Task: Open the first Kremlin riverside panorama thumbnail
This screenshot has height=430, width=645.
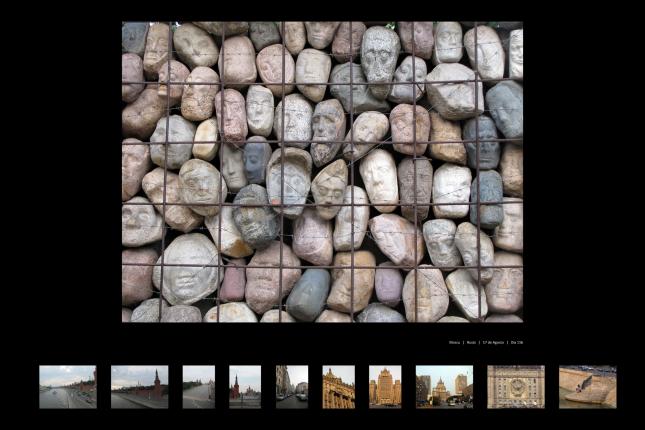Action: (x=68, y=386)
